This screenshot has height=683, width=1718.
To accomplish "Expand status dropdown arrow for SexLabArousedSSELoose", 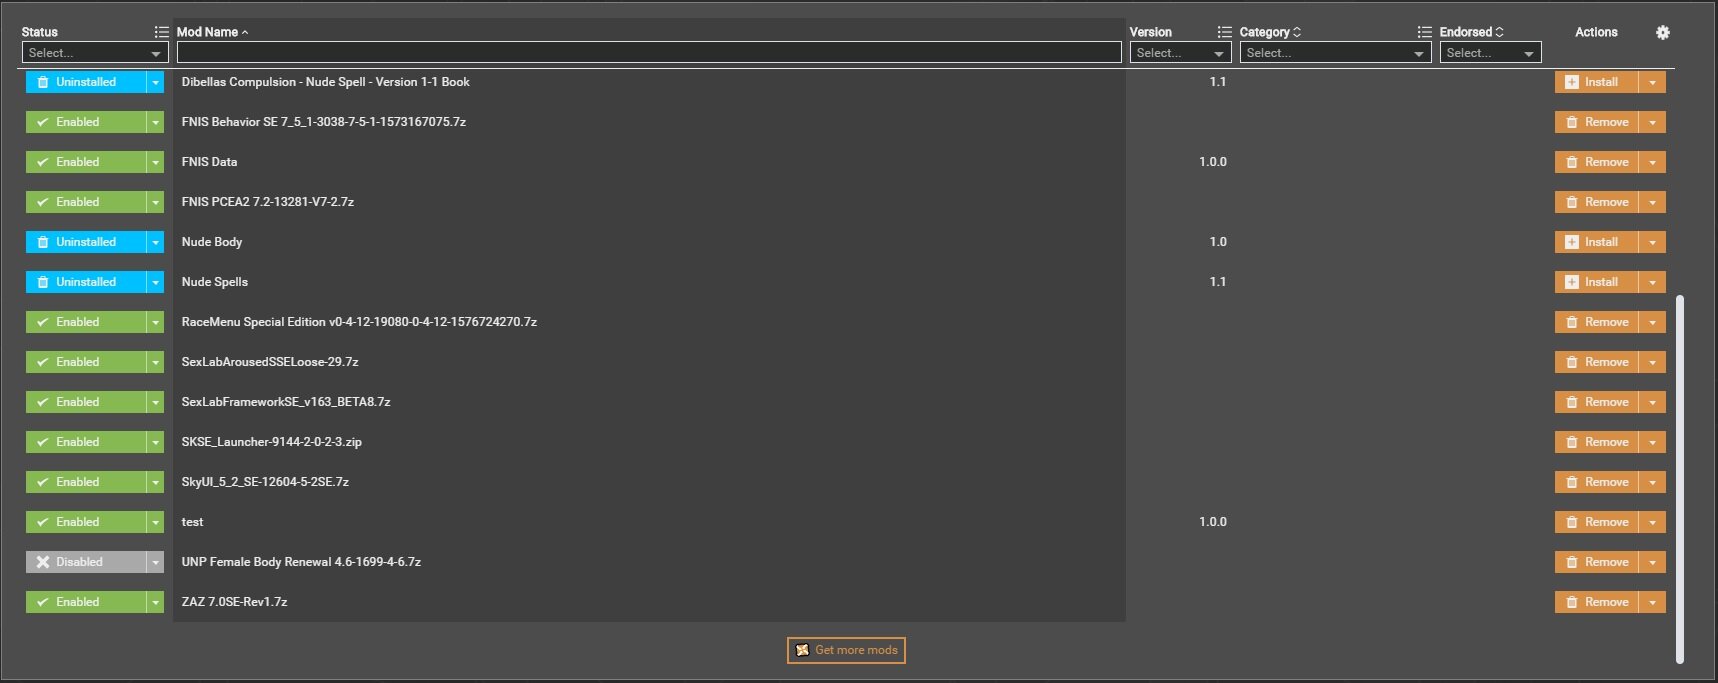I will coord(155,362).
